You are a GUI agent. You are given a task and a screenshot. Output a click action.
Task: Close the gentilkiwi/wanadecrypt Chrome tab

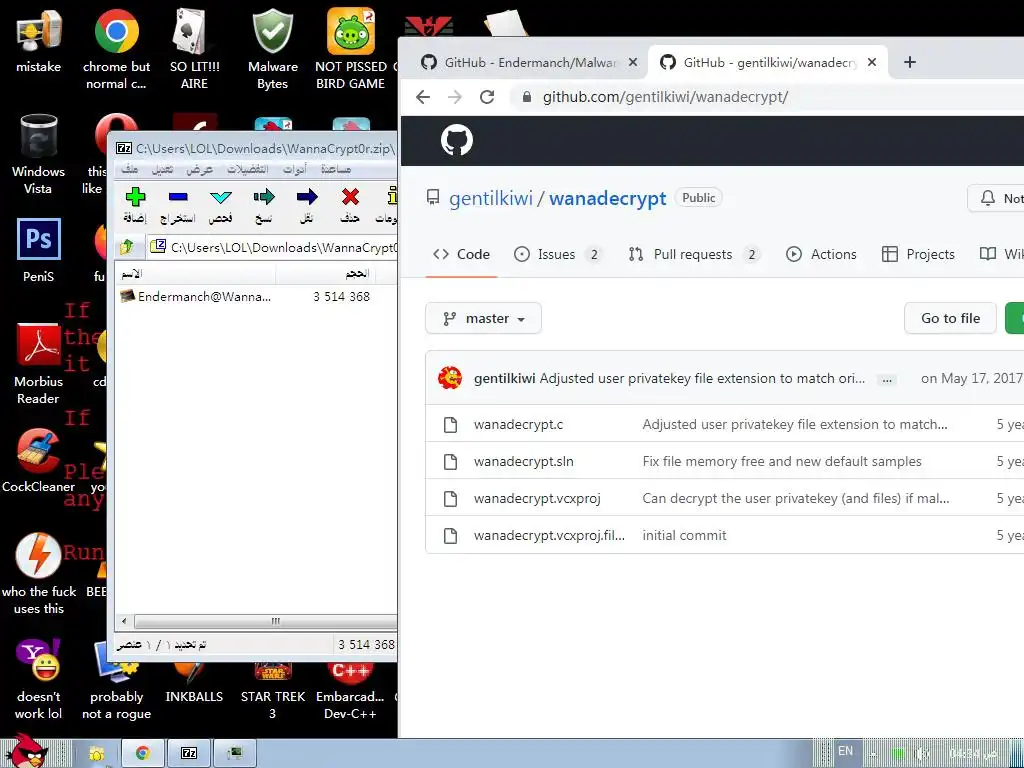coord(872,63)
